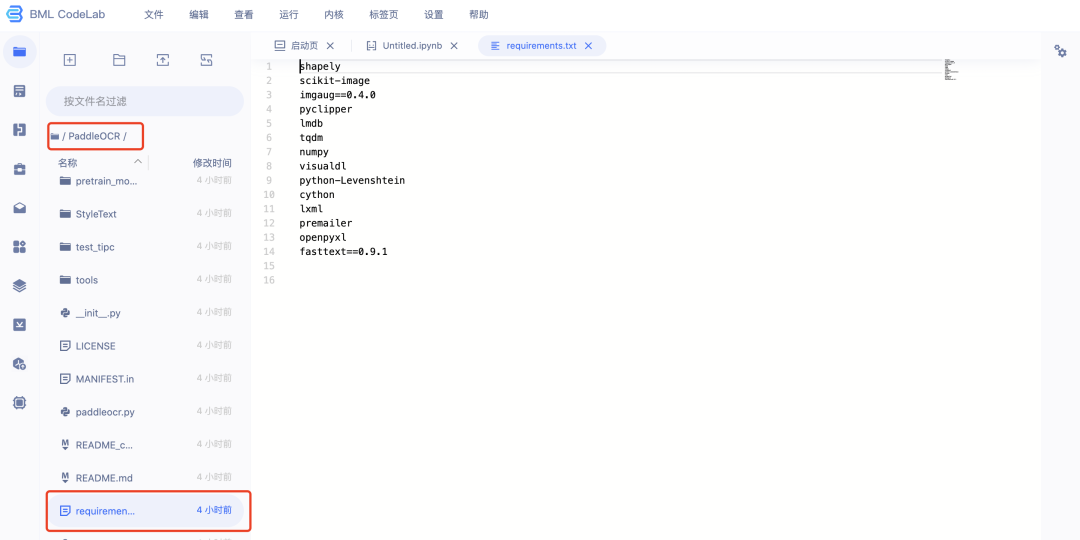Open the 查看 menu
Screen dimensions: 1080x540
244,14
